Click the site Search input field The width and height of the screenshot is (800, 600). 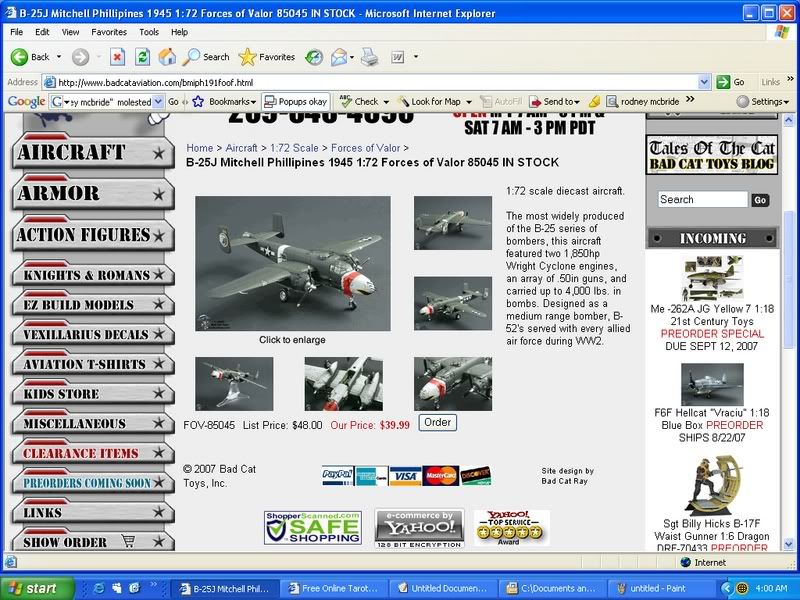tap(703, 199)
